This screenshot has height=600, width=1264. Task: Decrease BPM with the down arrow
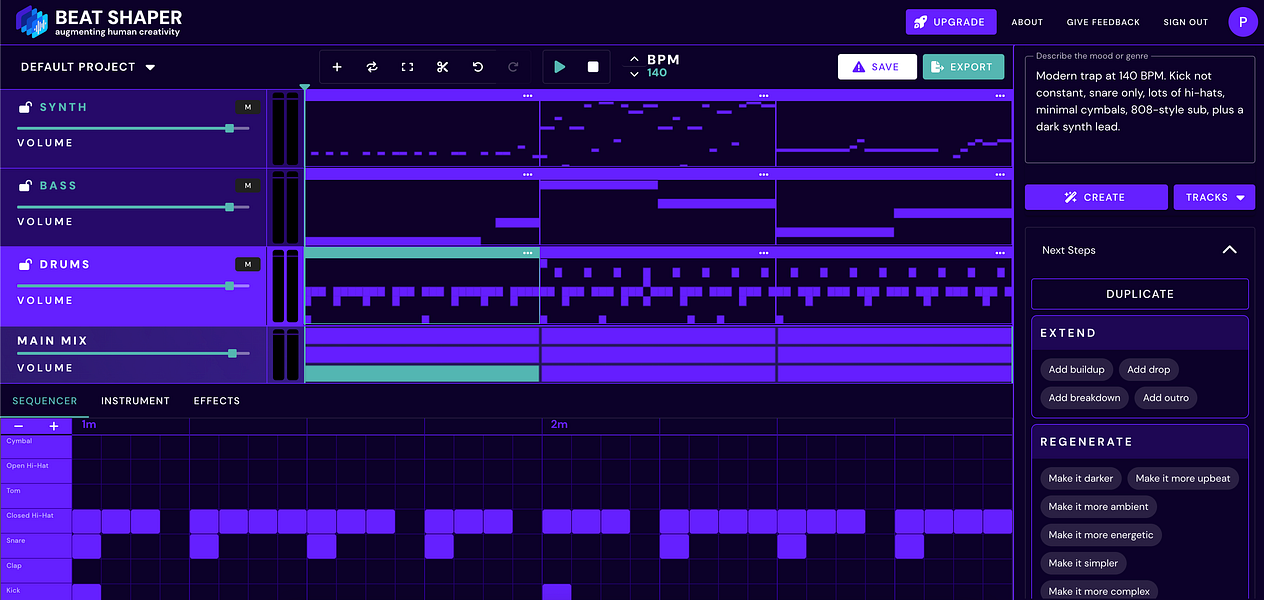(x=634, y=74)
